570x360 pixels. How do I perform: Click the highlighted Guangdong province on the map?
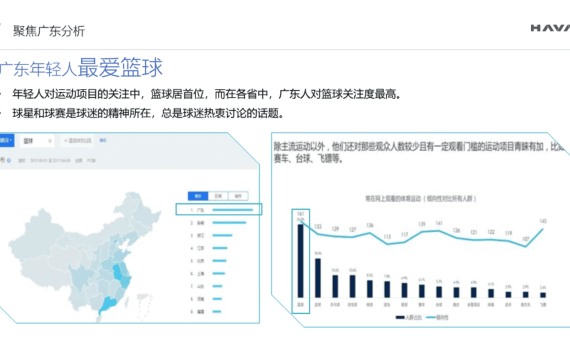point(109,304)
